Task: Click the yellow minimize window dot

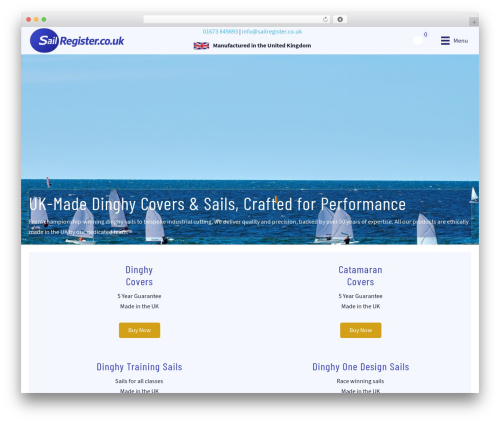Action: [36, 19]
